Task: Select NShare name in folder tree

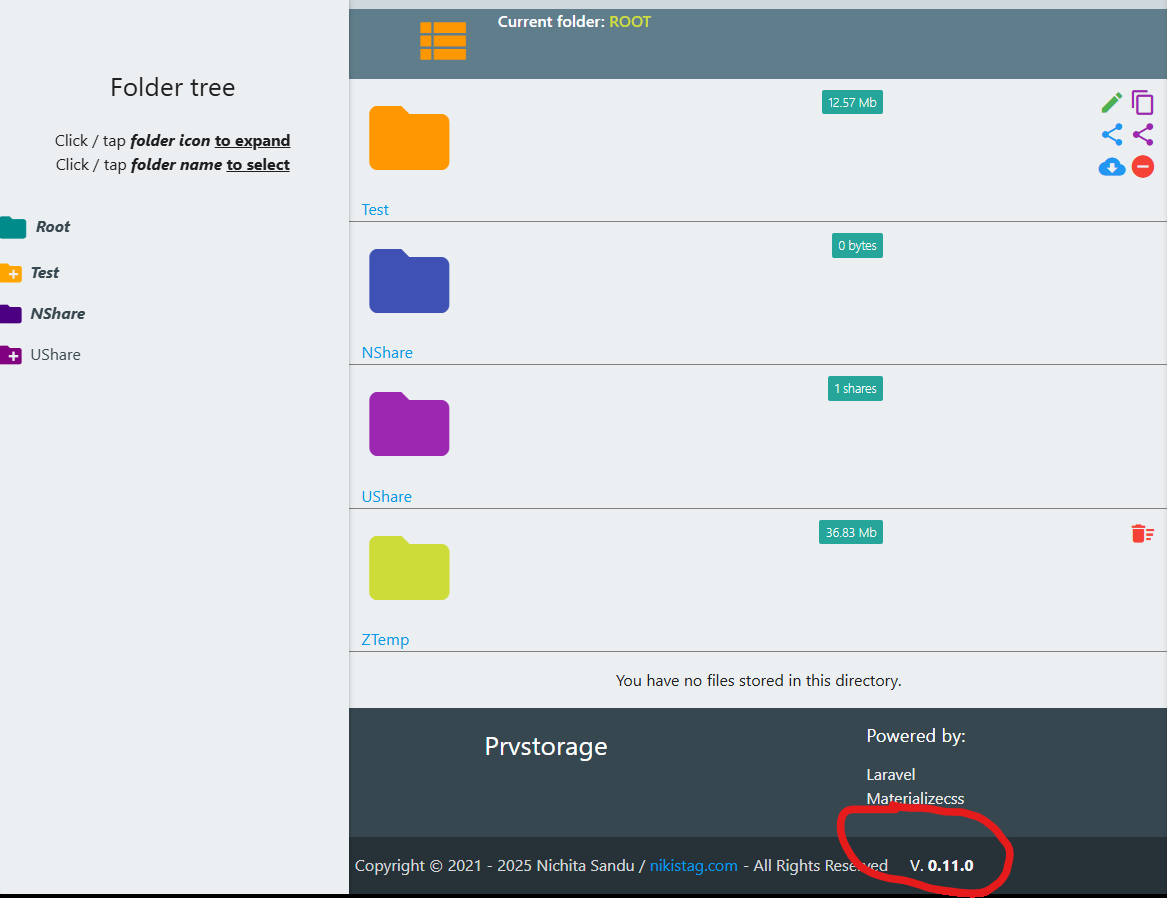Action: point(58,314)
